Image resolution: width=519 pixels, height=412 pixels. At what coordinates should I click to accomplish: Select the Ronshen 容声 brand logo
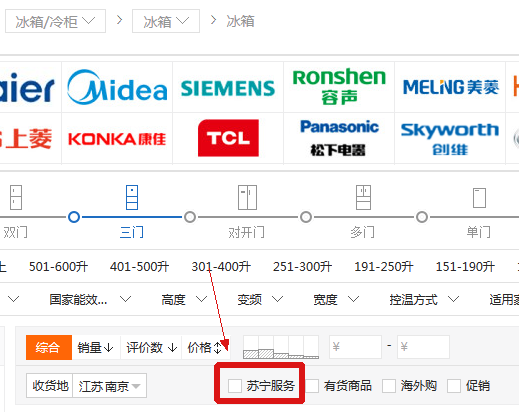(x=339, y=86)
